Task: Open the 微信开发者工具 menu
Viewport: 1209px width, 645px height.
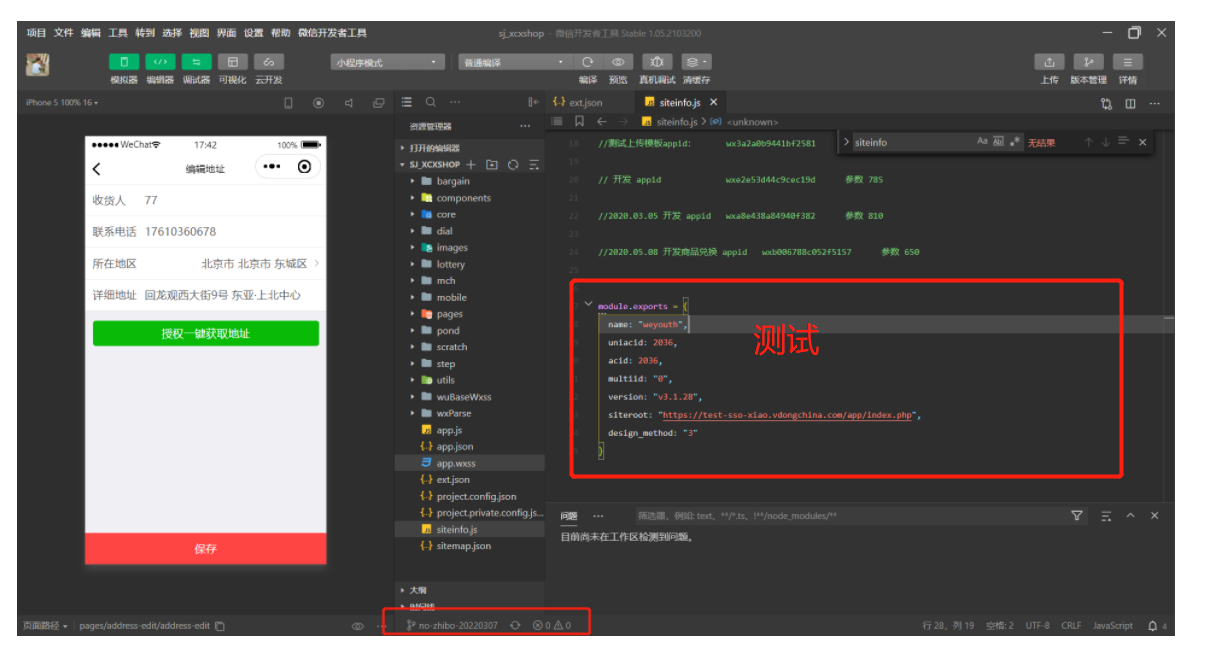Action: 332,33
